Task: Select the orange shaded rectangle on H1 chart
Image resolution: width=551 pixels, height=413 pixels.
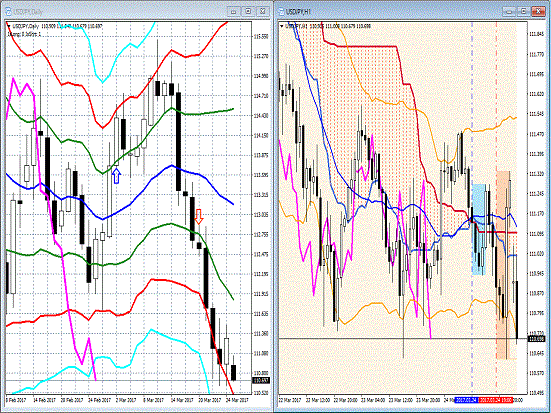Action: tap(503, 265)
